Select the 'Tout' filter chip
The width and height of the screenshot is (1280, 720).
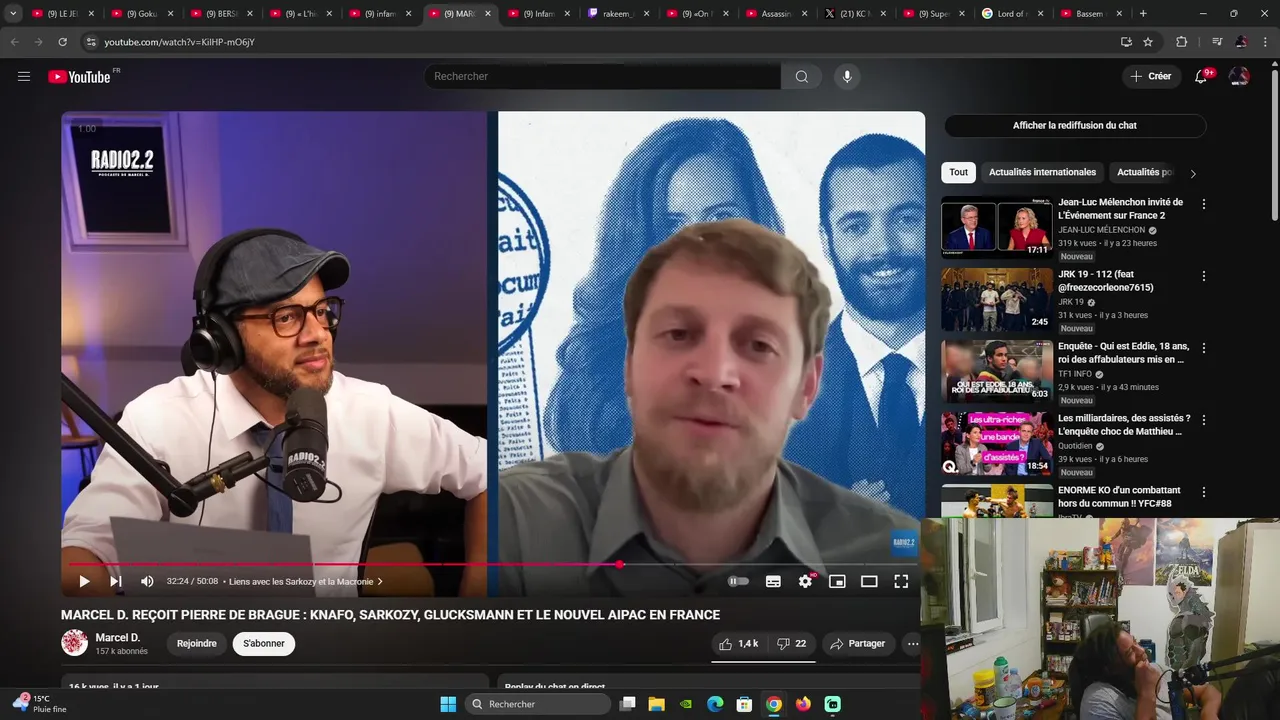(x=958, y=172)
